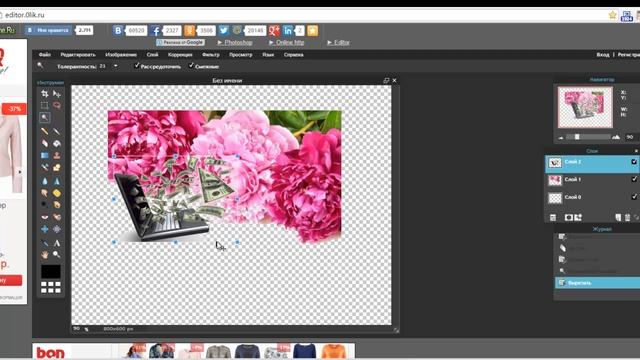Screen dimensions: 640x360
Task: Select the Brush tool
Action: point(57,131)
